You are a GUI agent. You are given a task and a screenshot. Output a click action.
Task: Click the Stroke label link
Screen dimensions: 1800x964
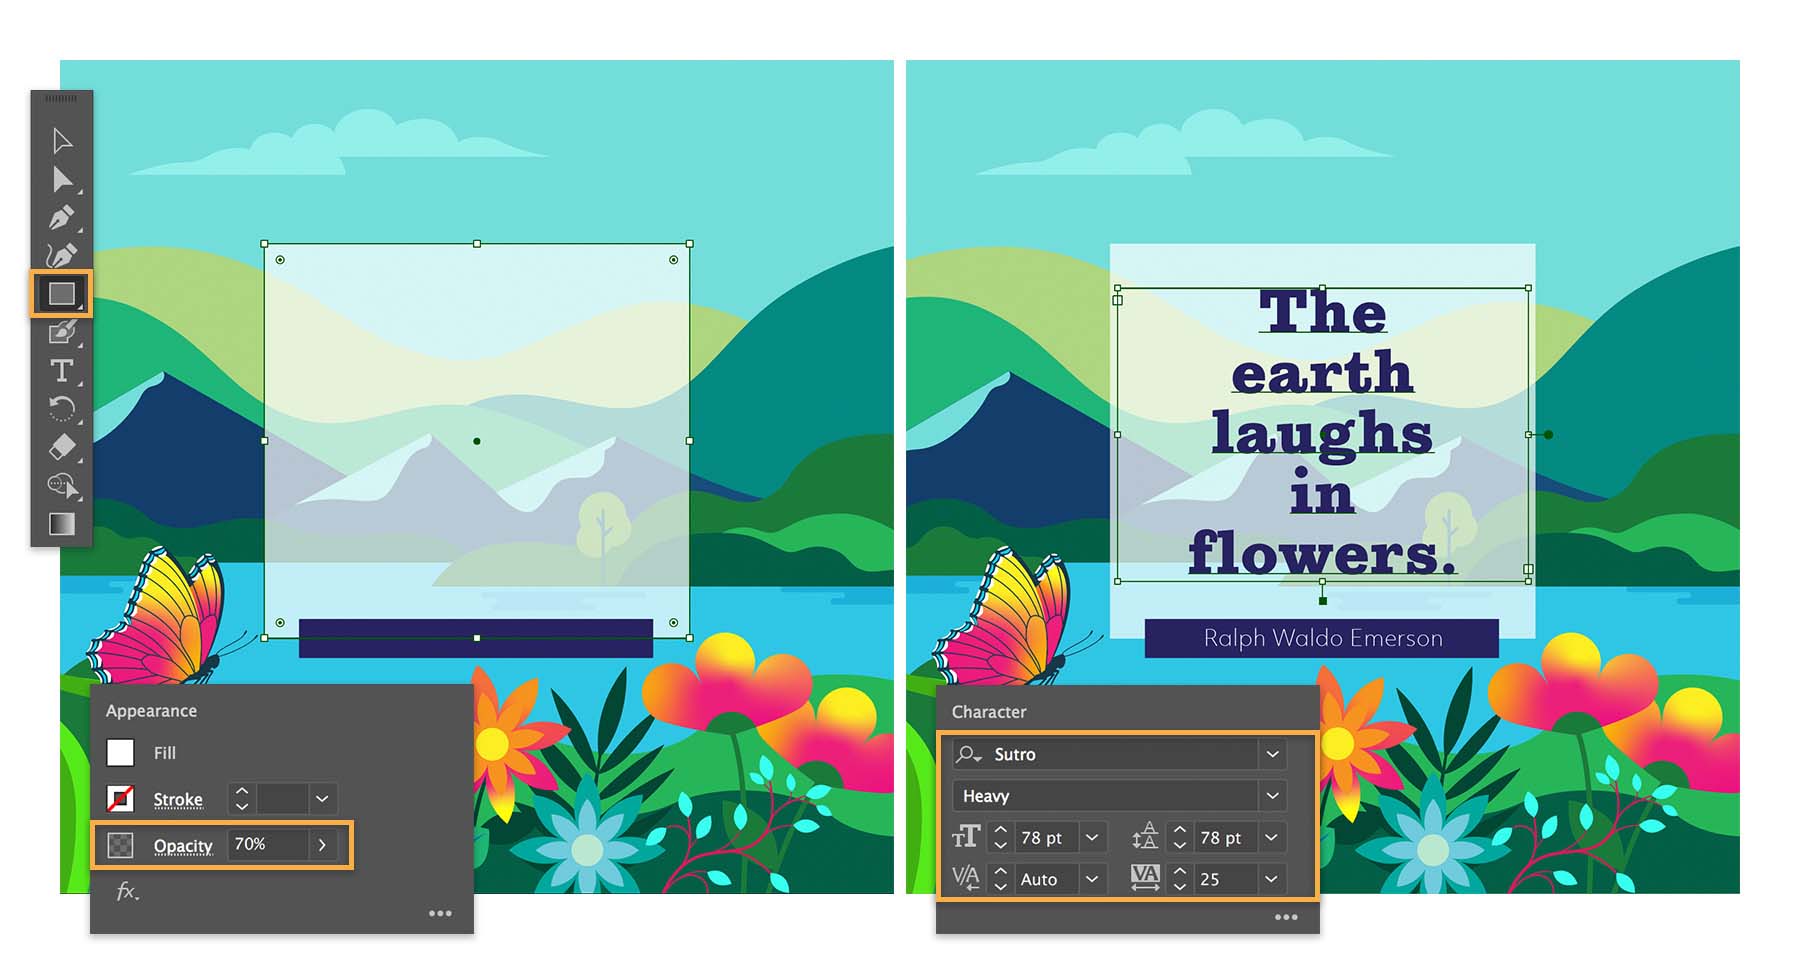178,800
